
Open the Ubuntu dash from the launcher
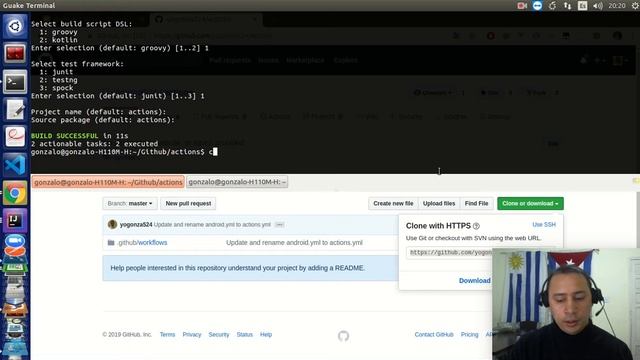coord(15,27)
